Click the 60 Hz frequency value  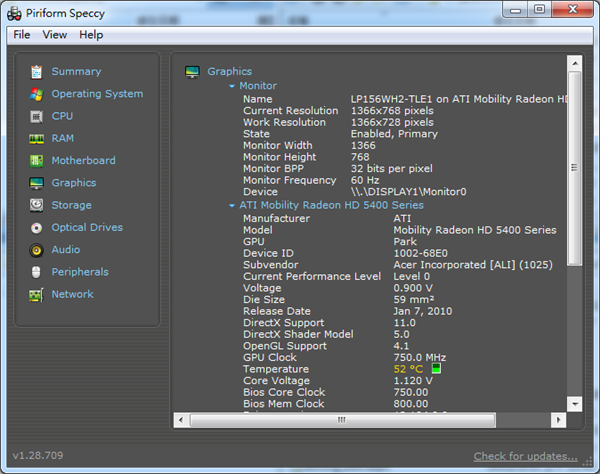(x=365, y=180)
